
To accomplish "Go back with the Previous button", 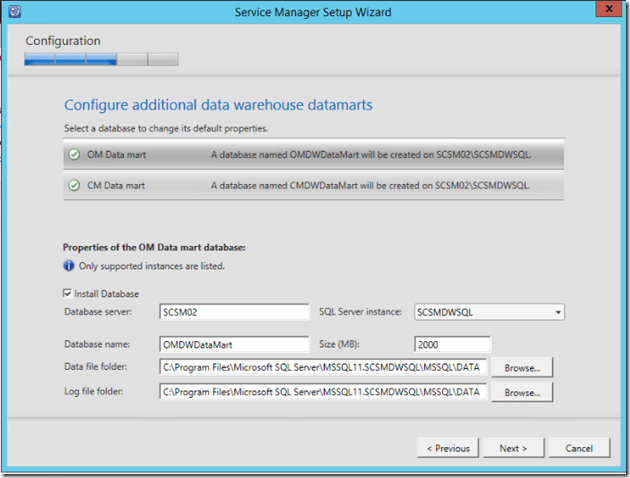I will 448,448.
